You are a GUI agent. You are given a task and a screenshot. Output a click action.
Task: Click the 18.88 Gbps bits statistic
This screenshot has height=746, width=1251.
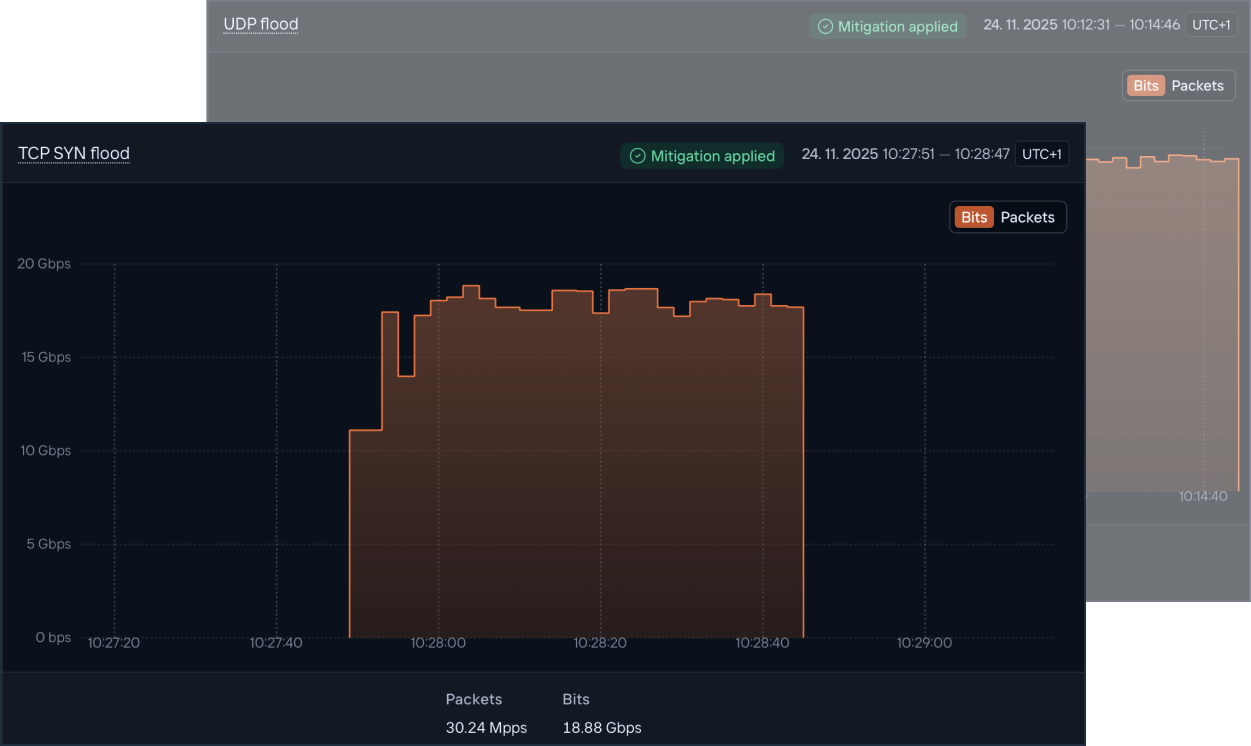tap(601, 728)
